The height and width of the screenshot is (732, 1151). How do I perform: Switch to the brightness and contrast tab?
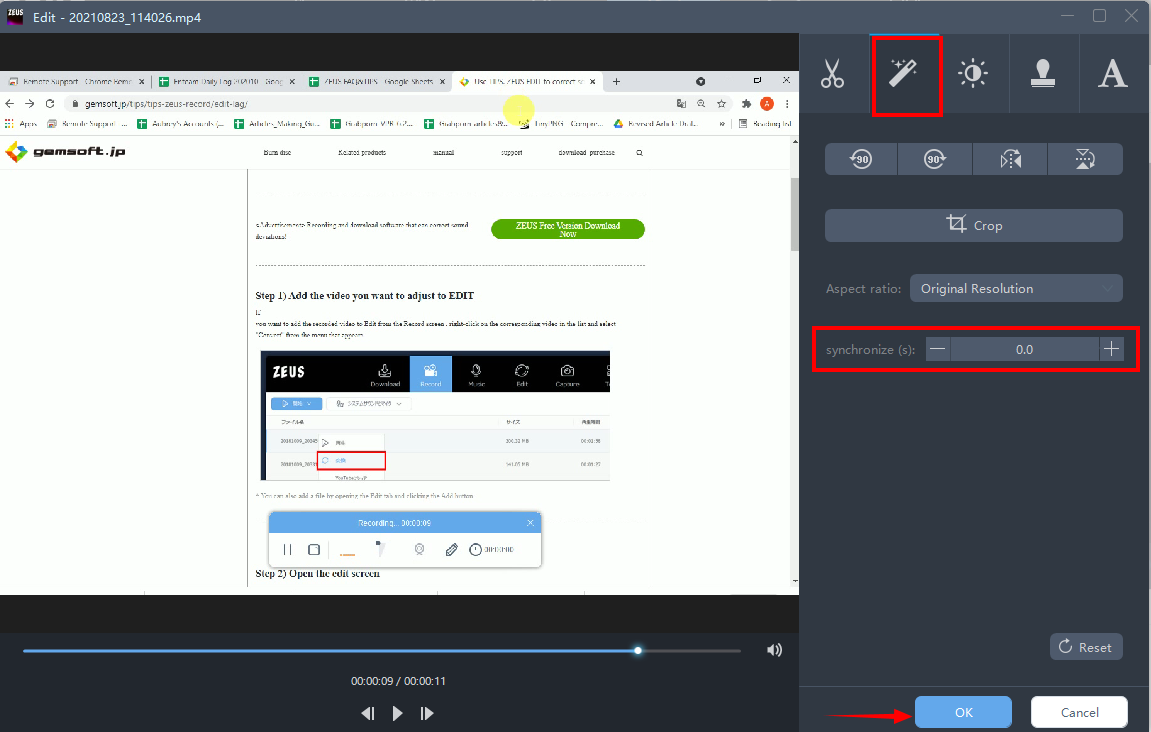973,73
